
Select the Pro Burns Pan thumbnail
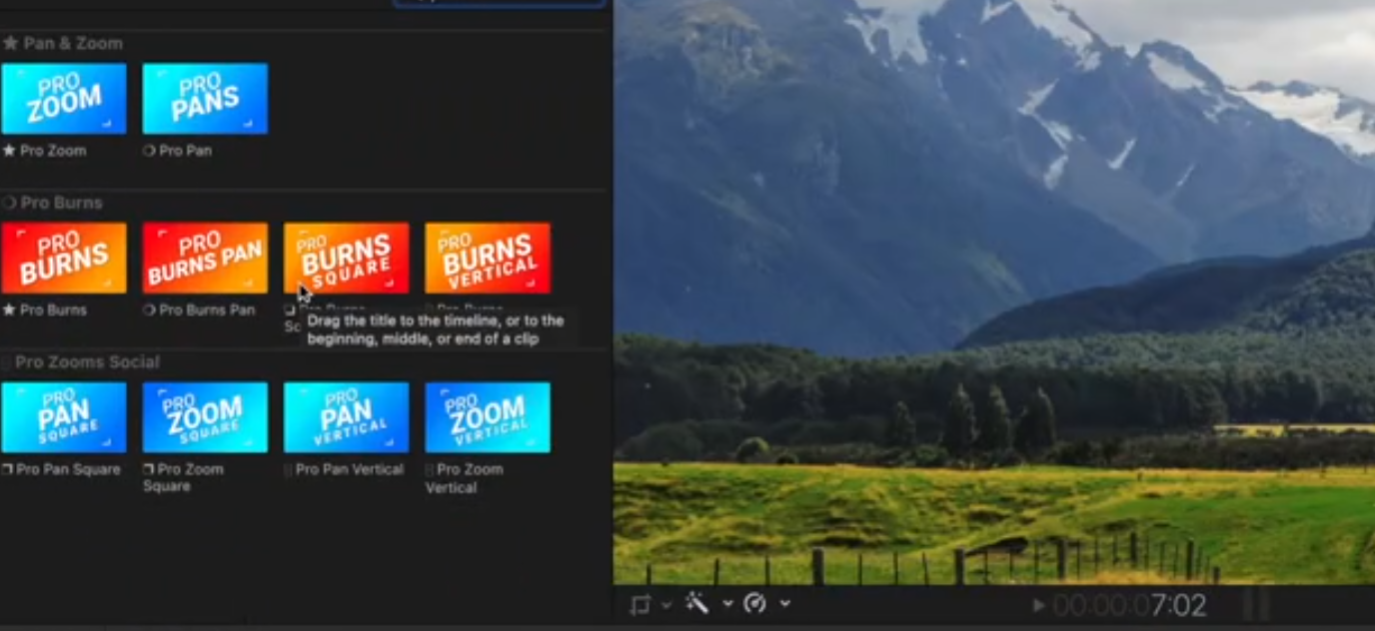205,258
